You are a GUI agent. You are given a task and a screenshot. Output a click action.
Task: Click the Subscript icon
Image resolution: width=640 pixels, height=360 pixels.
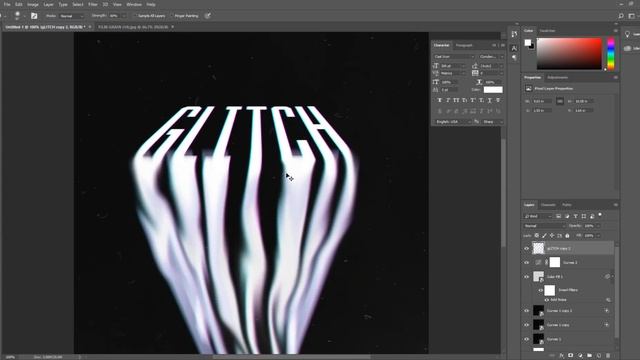click(481, 100)
